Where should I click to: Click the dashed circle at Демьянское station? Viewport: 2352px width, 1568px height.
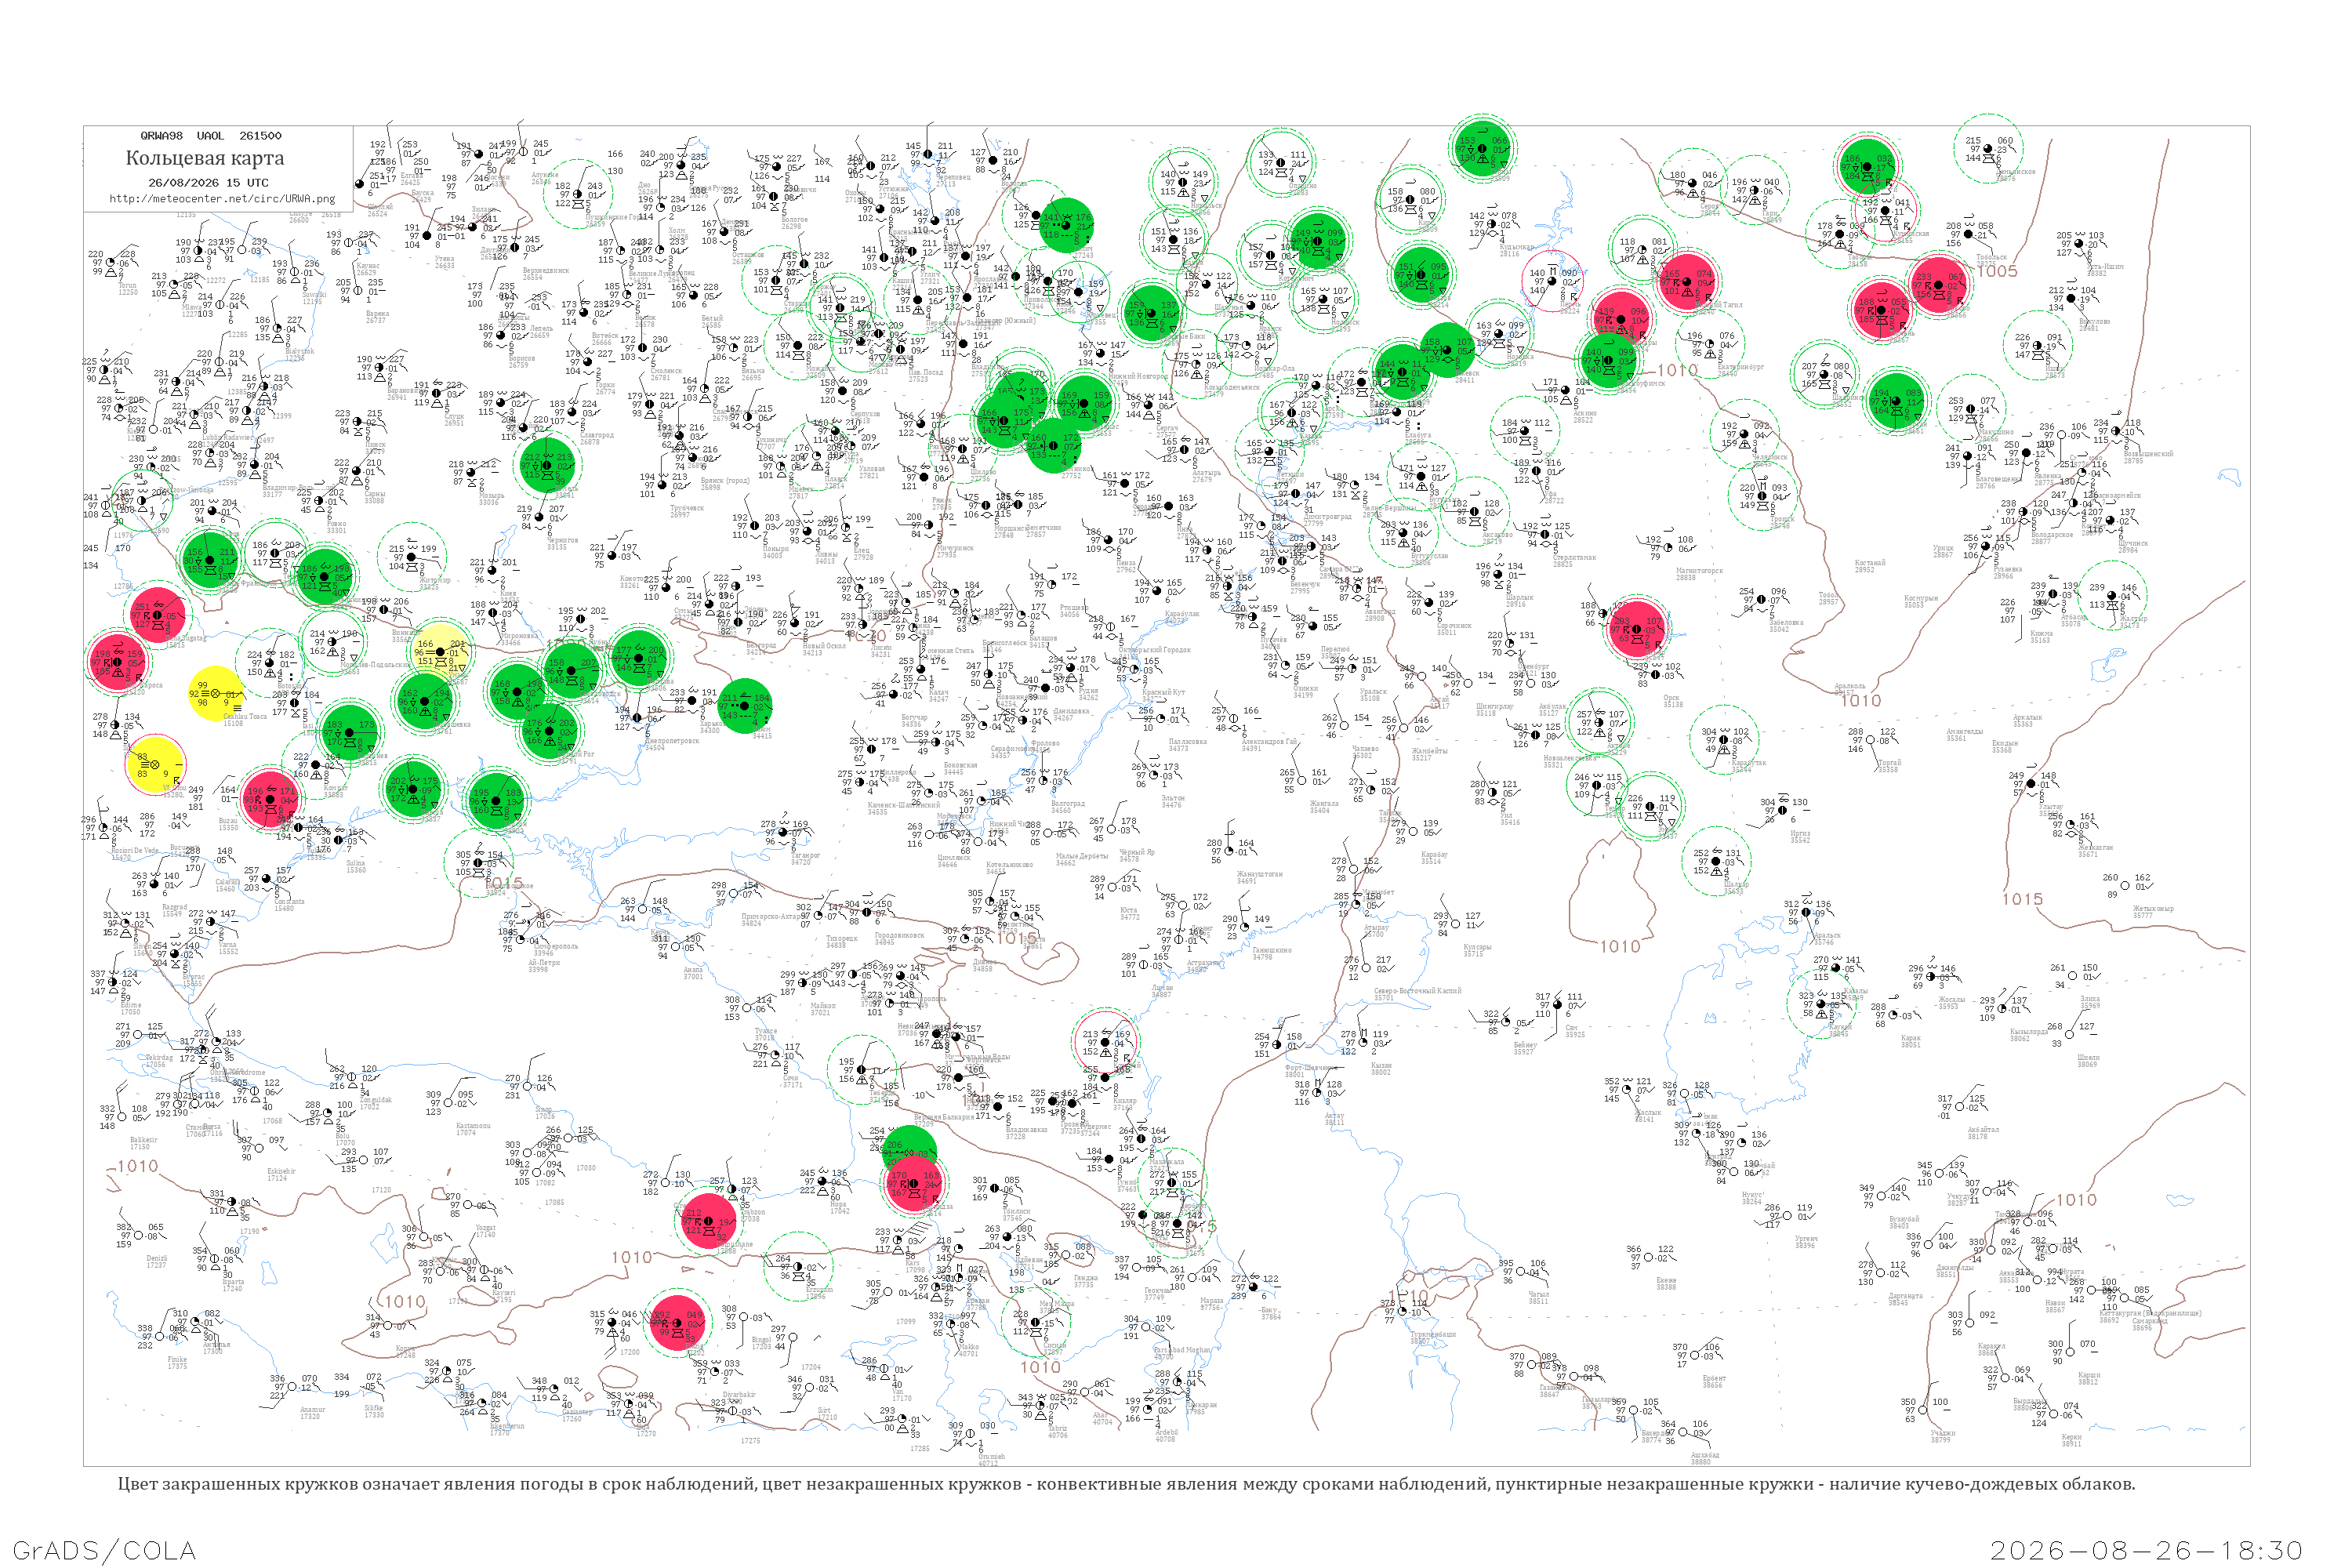[1989, 148]
